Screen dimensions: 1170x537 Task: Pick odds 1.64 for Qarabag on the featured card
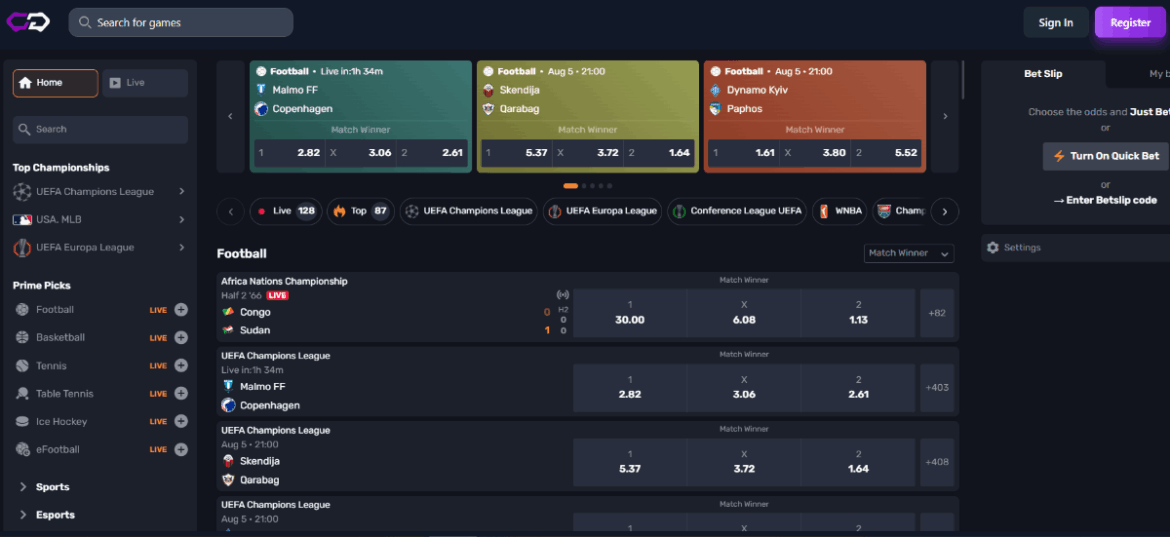click(660, 153)
